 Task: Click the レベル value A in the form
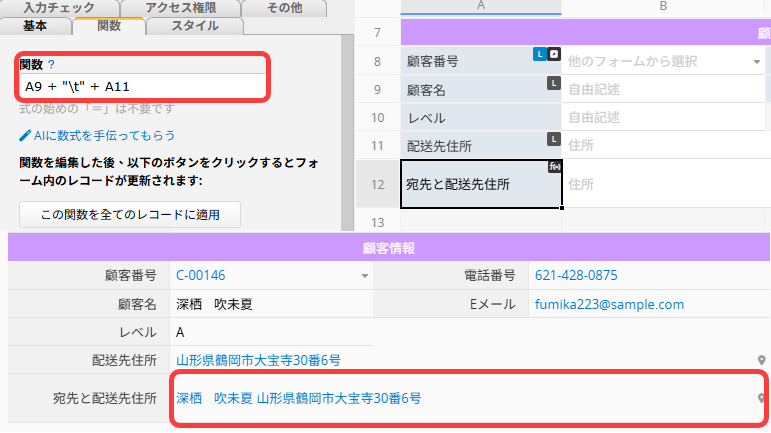point(180,333)
